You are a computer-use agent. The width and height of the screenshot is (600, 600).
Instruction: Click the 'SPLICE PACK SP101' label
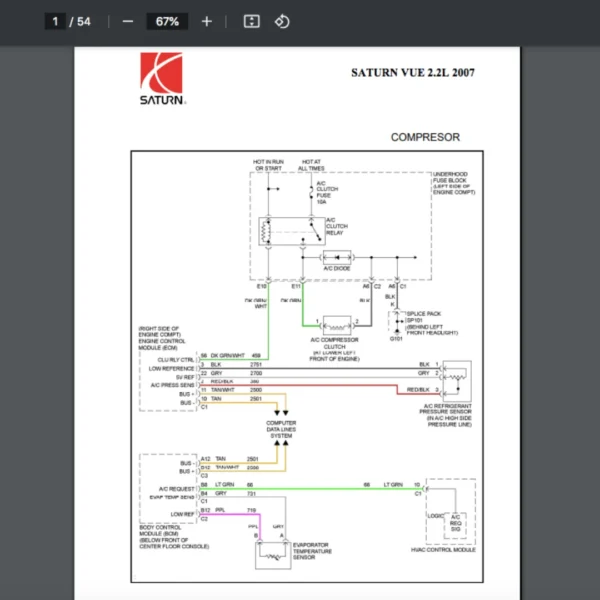click(423, 317)
